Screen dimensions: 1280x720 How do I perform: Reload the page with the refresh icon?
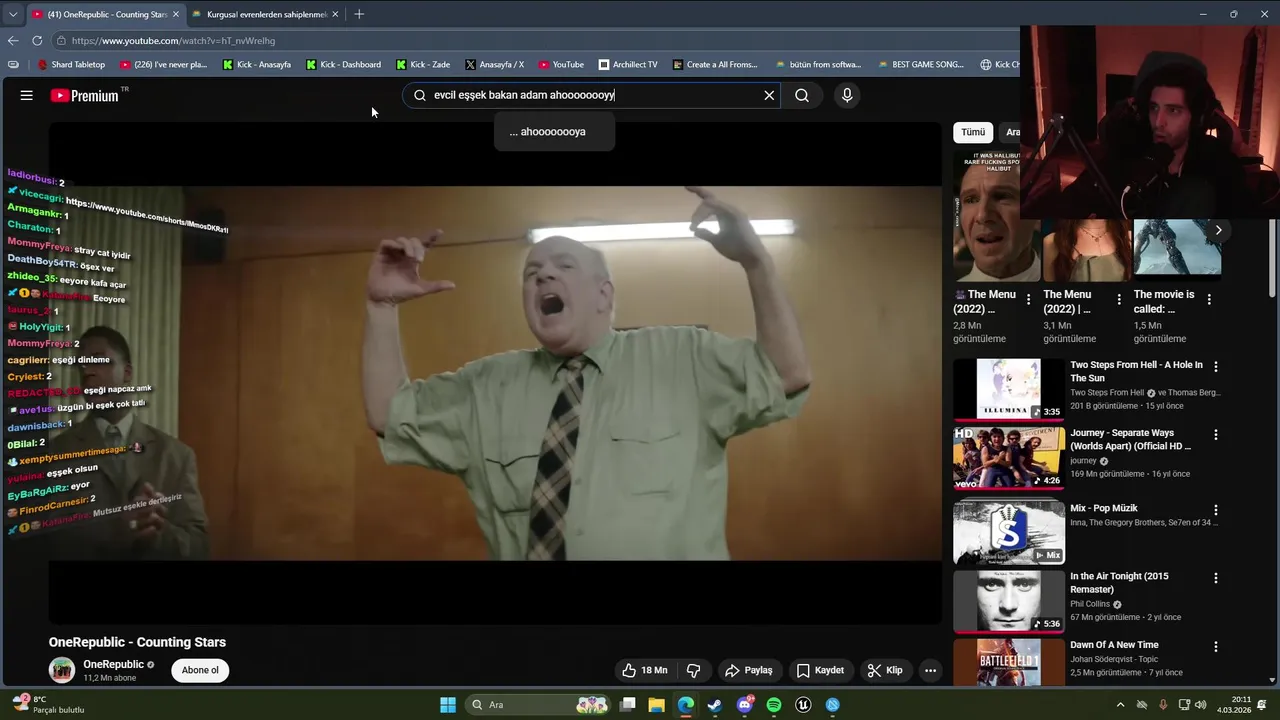37,40
